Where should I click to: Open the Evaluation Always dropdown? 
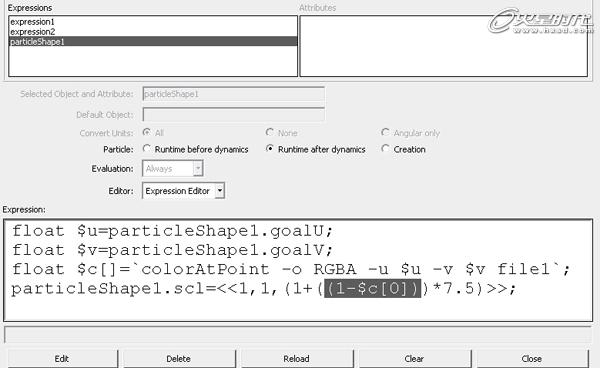(x=173, y=168)
